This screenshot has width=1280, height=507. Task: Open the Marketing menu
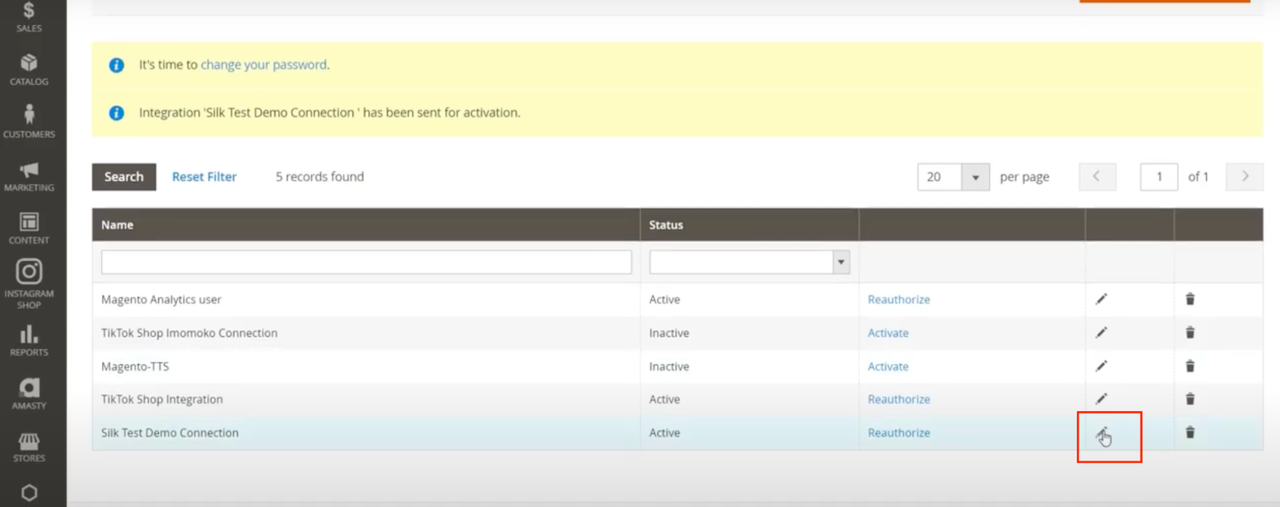coord(29,176)
